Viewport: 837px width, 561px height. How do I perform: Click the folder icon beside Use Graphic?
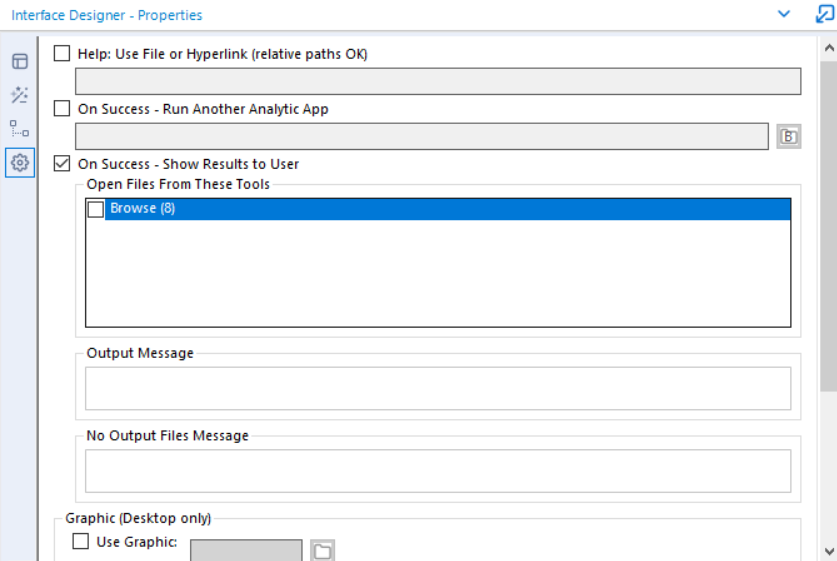coord(322,551)
